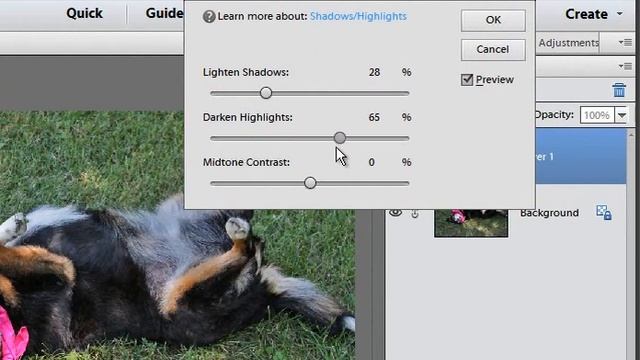
Task: Toggle the Preview checkbox
Action: (x=467, y=80)
